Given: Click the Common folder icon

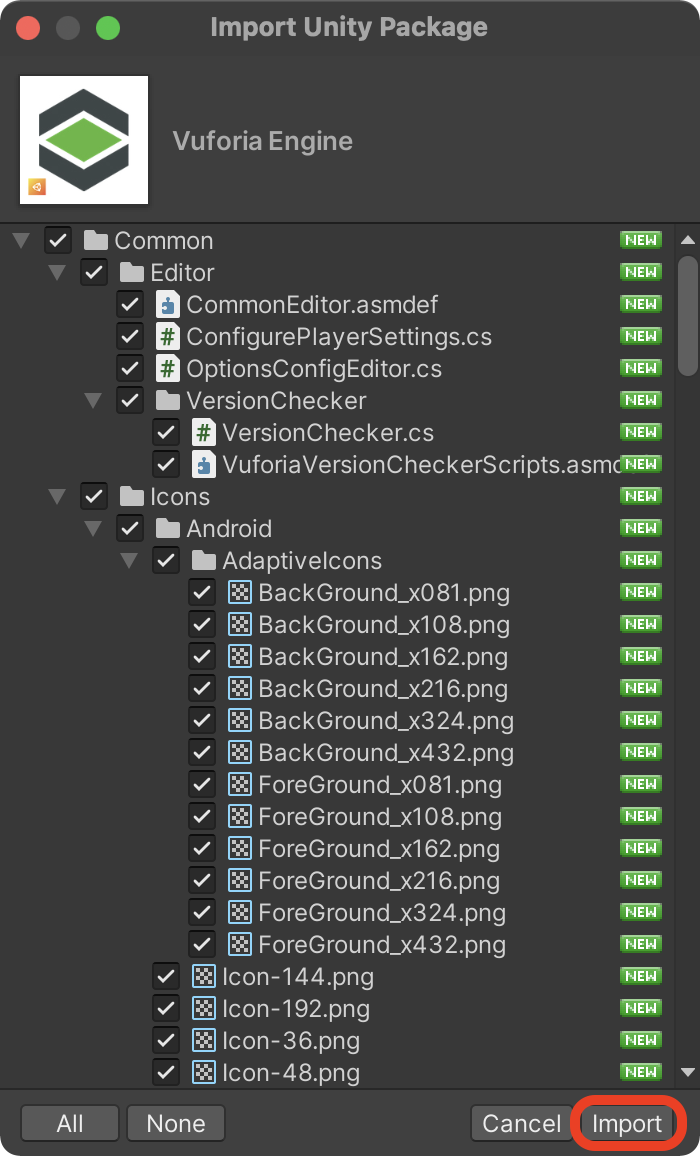Looking at the screenshot, I should pos(95,240).
